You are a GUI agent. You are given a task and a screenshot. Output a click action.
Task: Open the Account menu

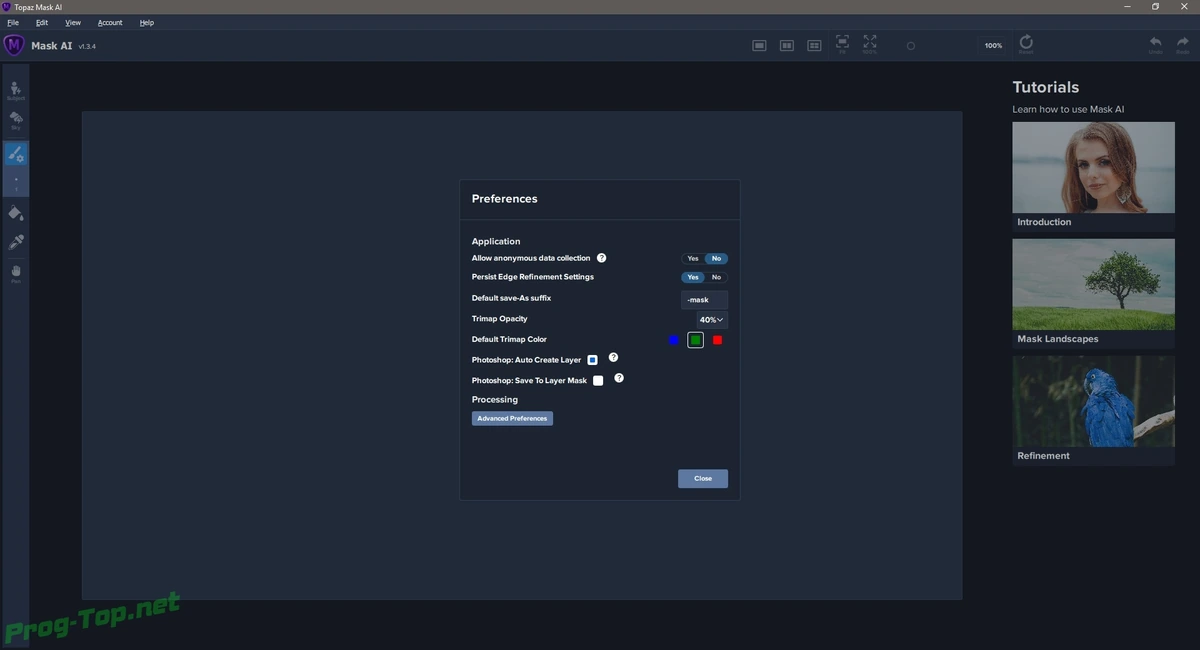(110, 22)
